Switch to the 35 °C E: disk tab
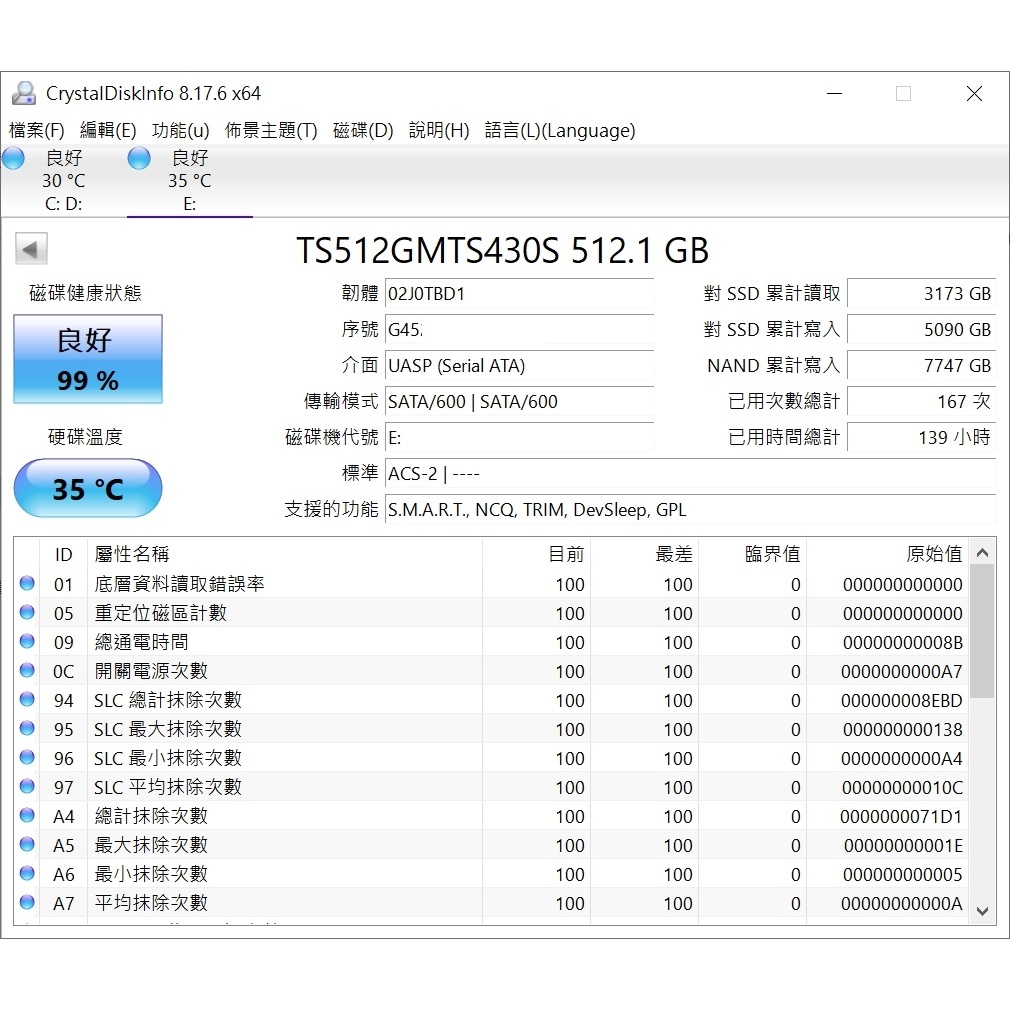 coord(190,180)
